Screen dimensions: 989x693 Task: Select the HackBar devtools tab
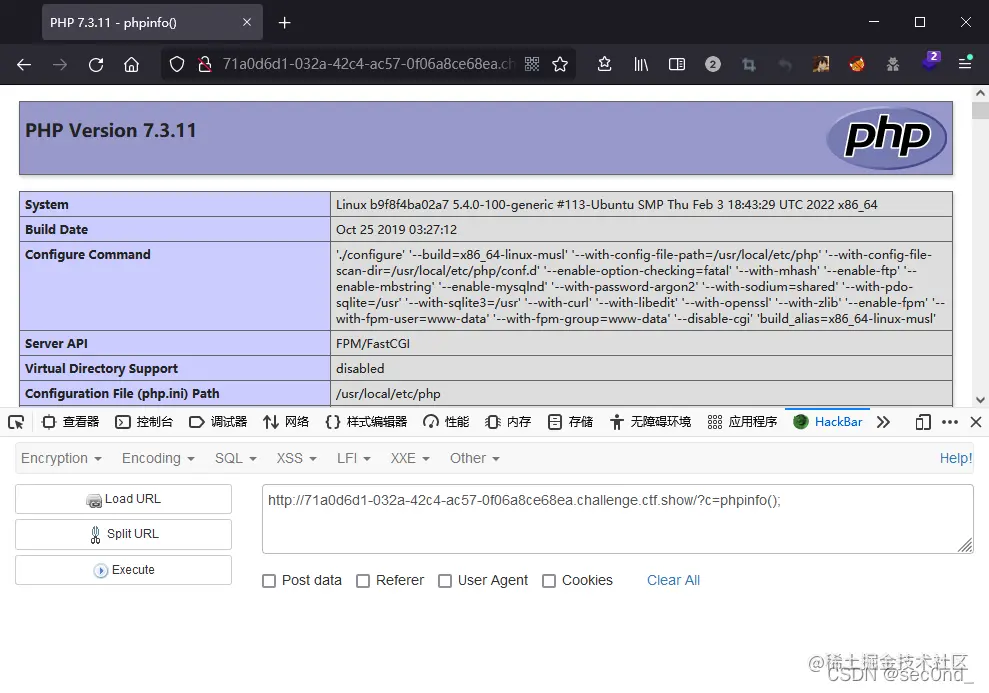click(828, 422)
